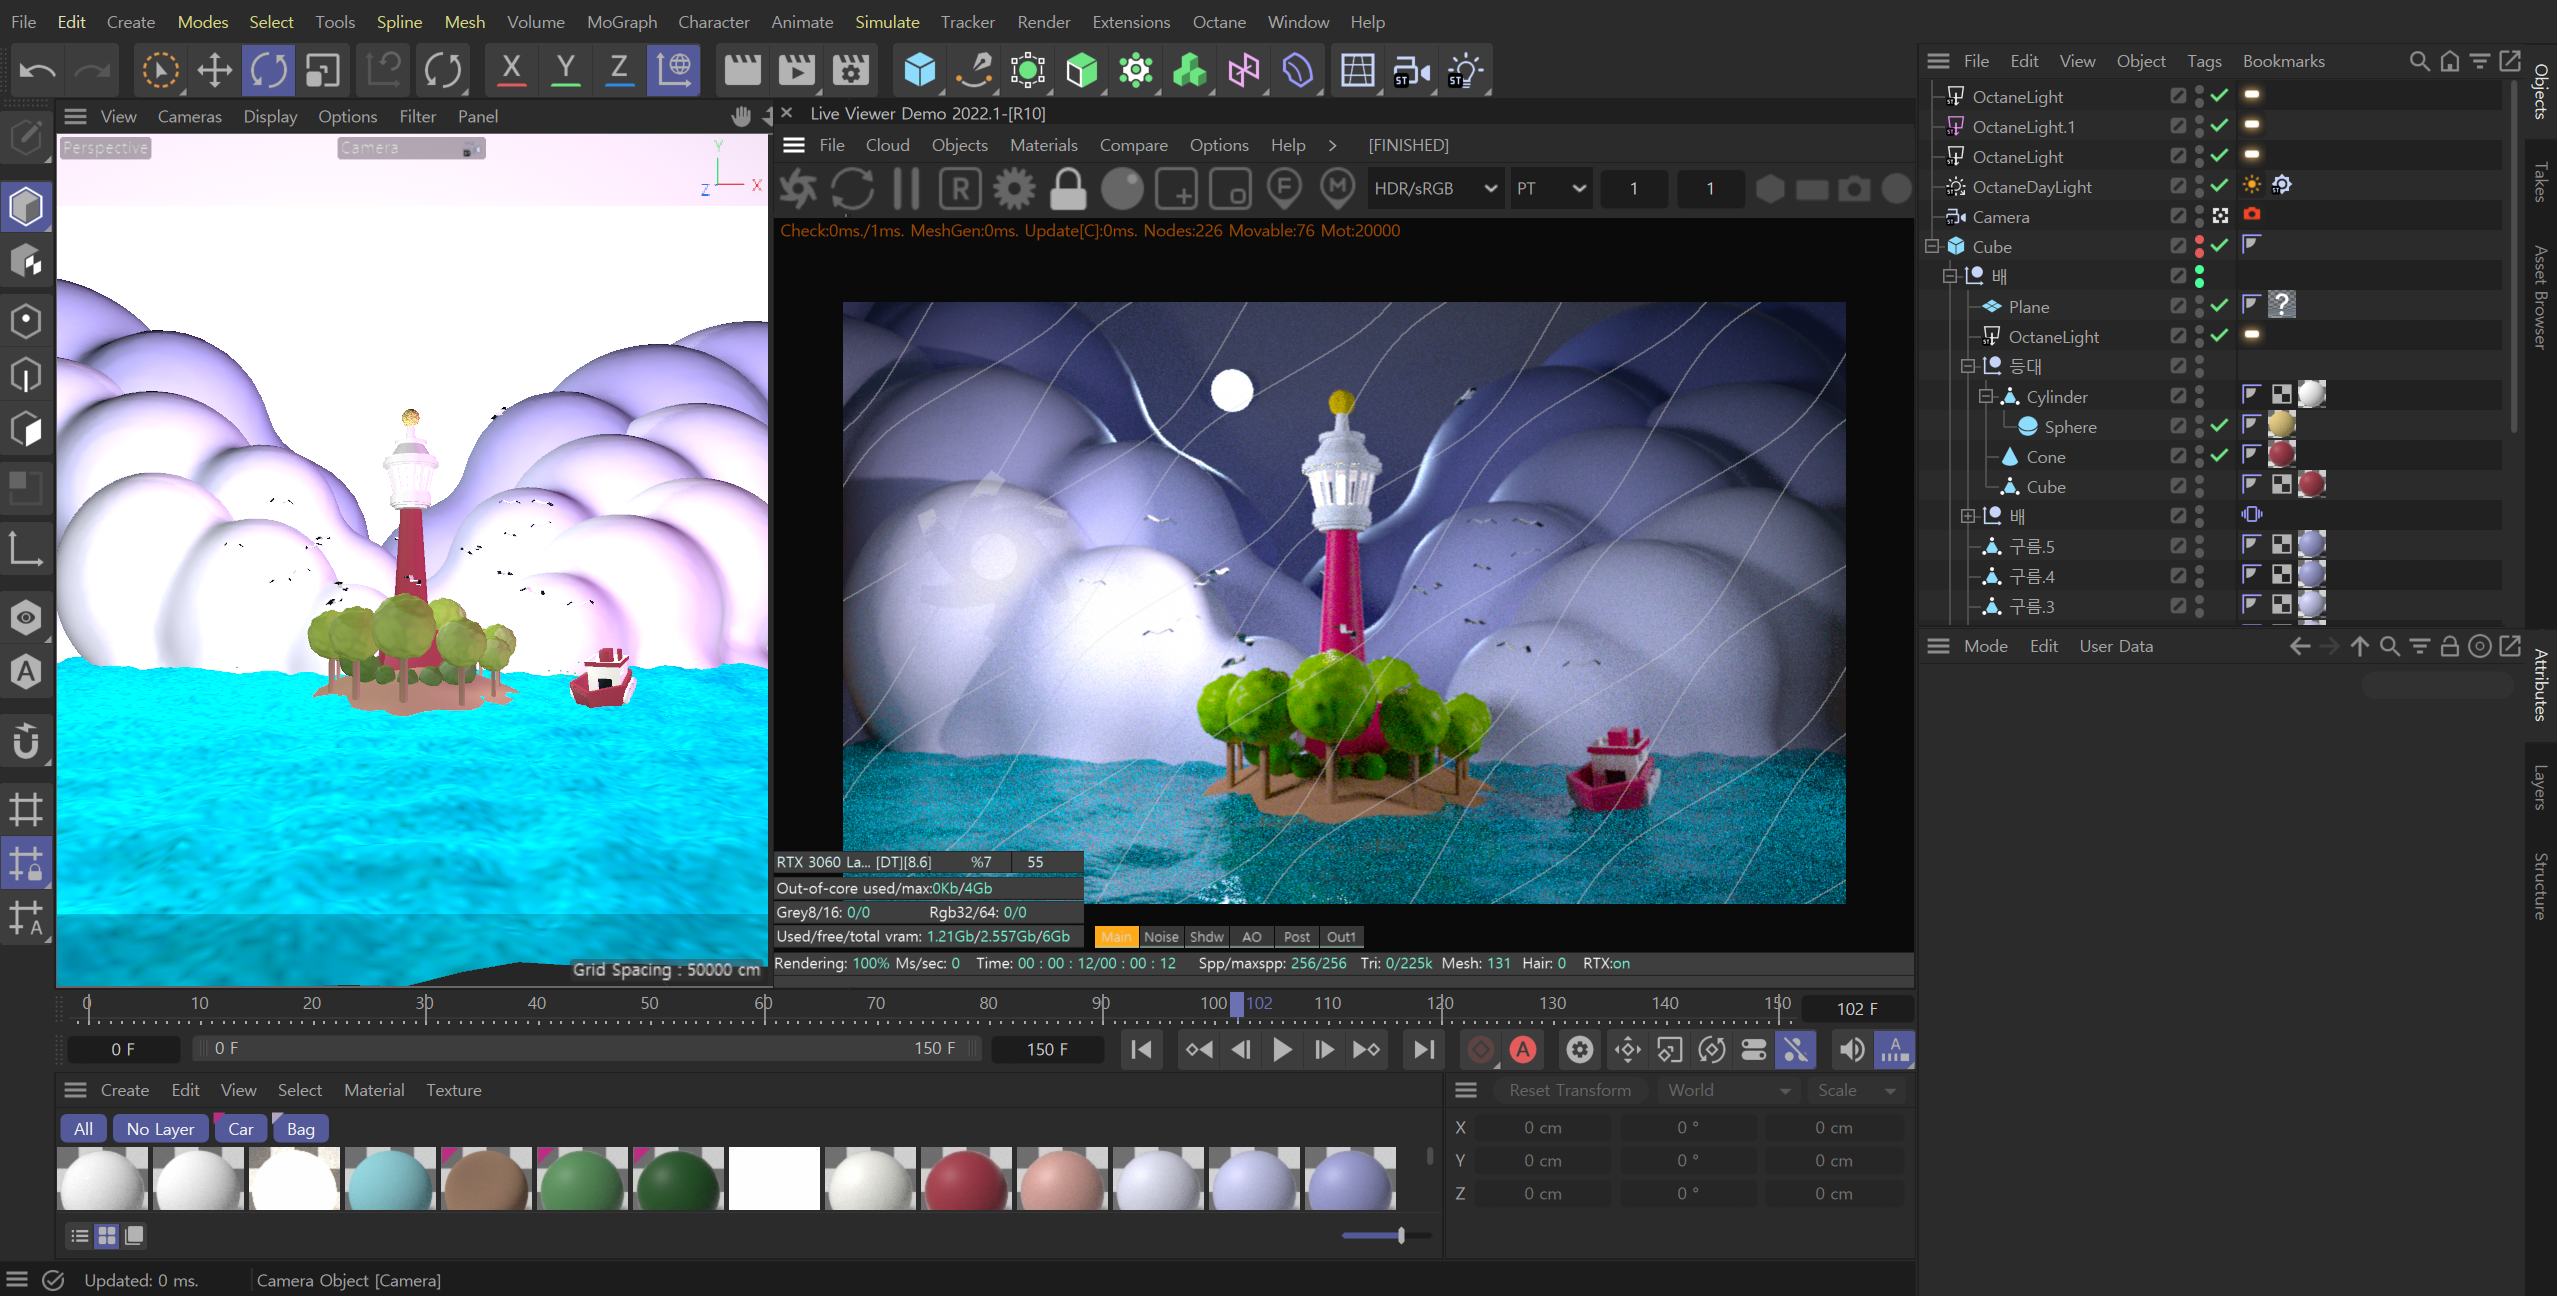Click the MoGraph Cloner icon

pos(1135,70)
